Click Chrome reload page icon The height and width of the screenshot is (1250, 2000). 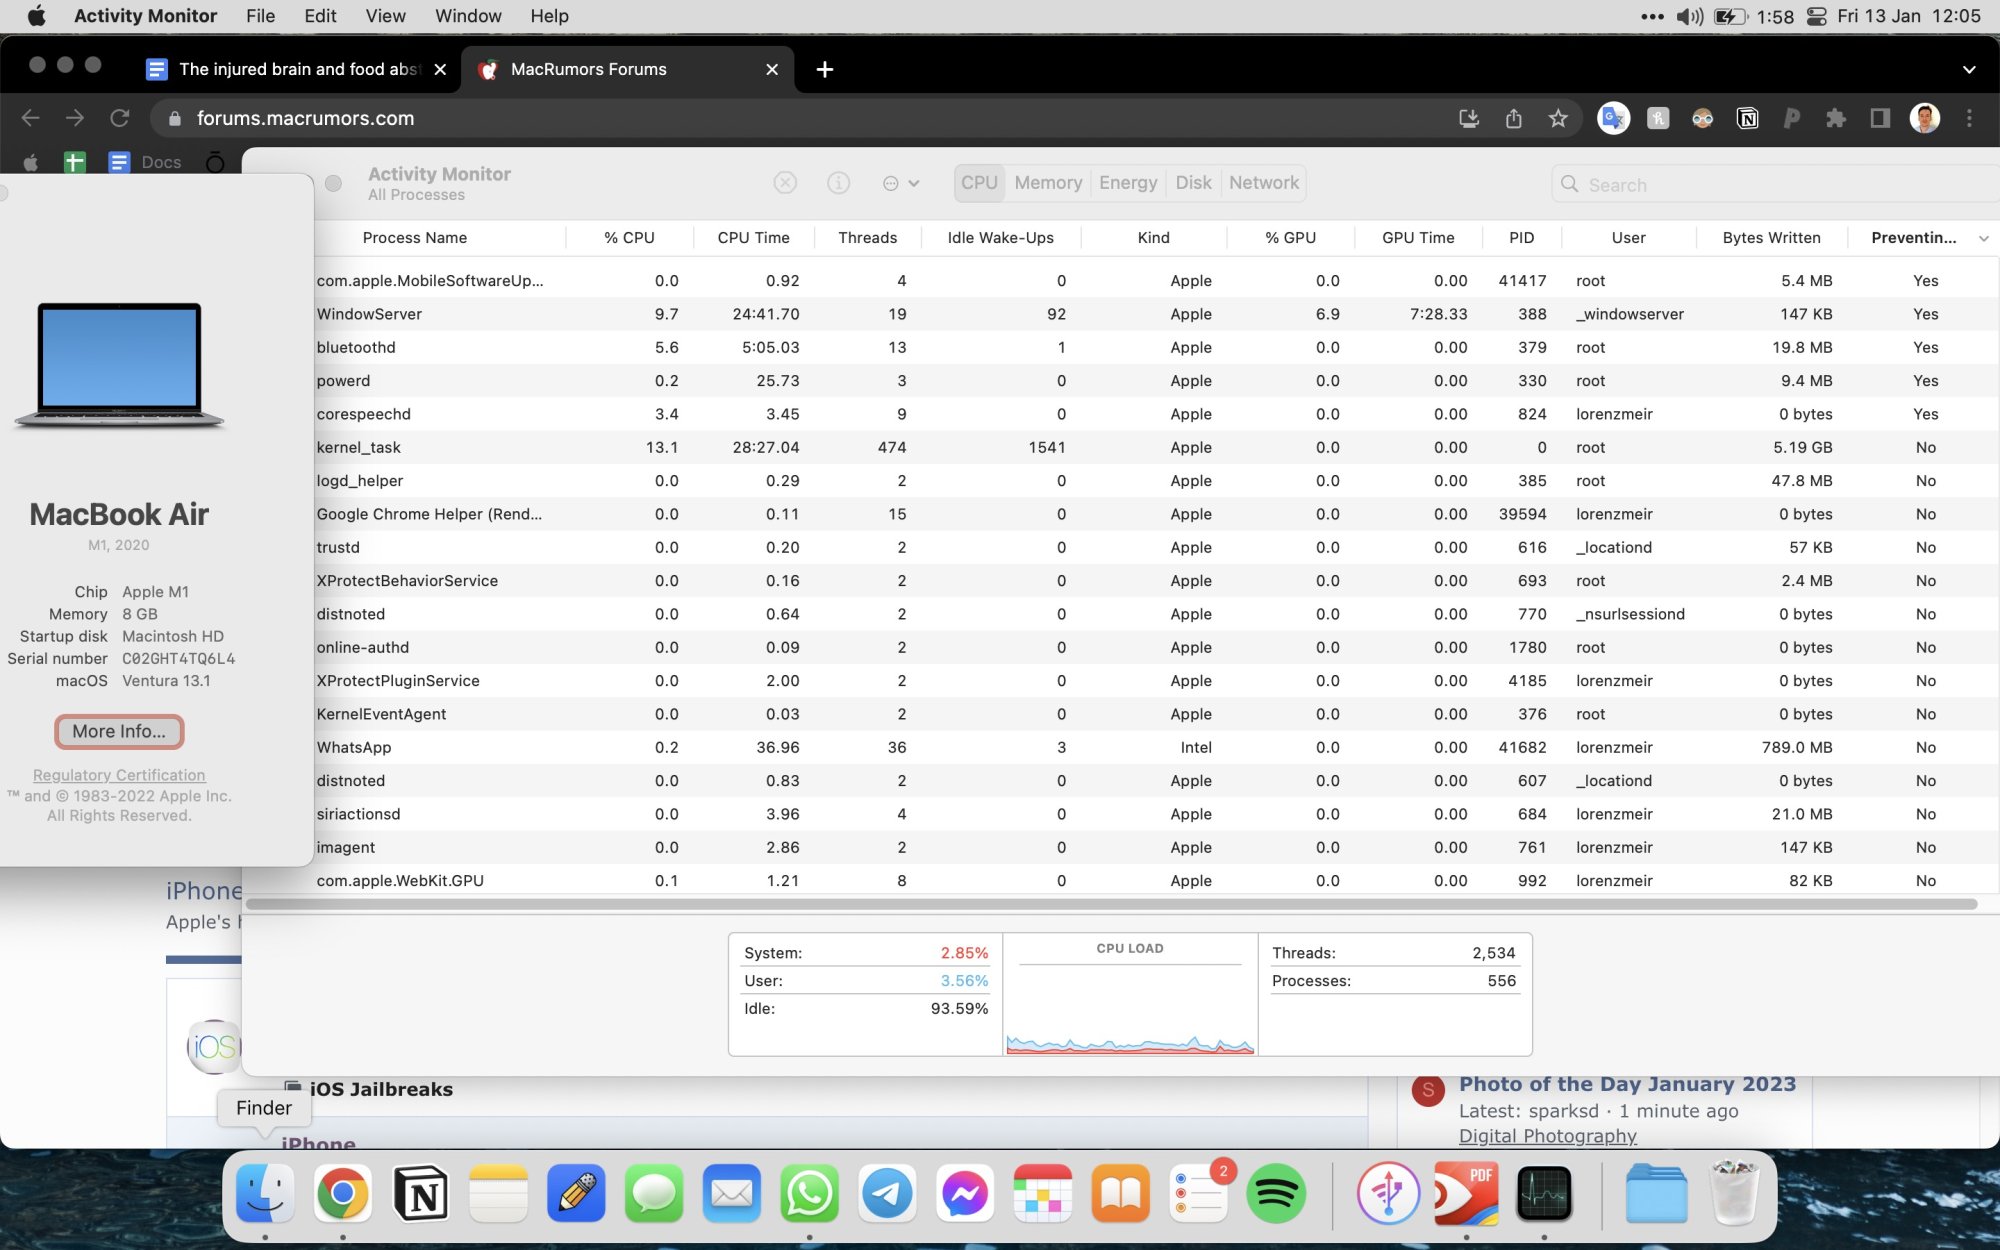(x=119, y=118)
